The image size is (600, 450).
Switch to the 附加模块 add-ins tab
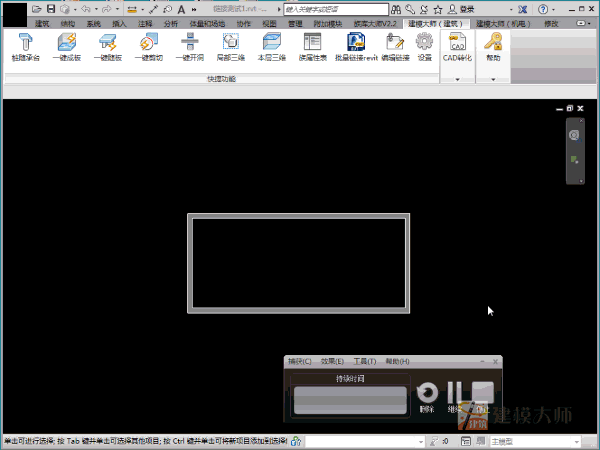coord(328,24)
